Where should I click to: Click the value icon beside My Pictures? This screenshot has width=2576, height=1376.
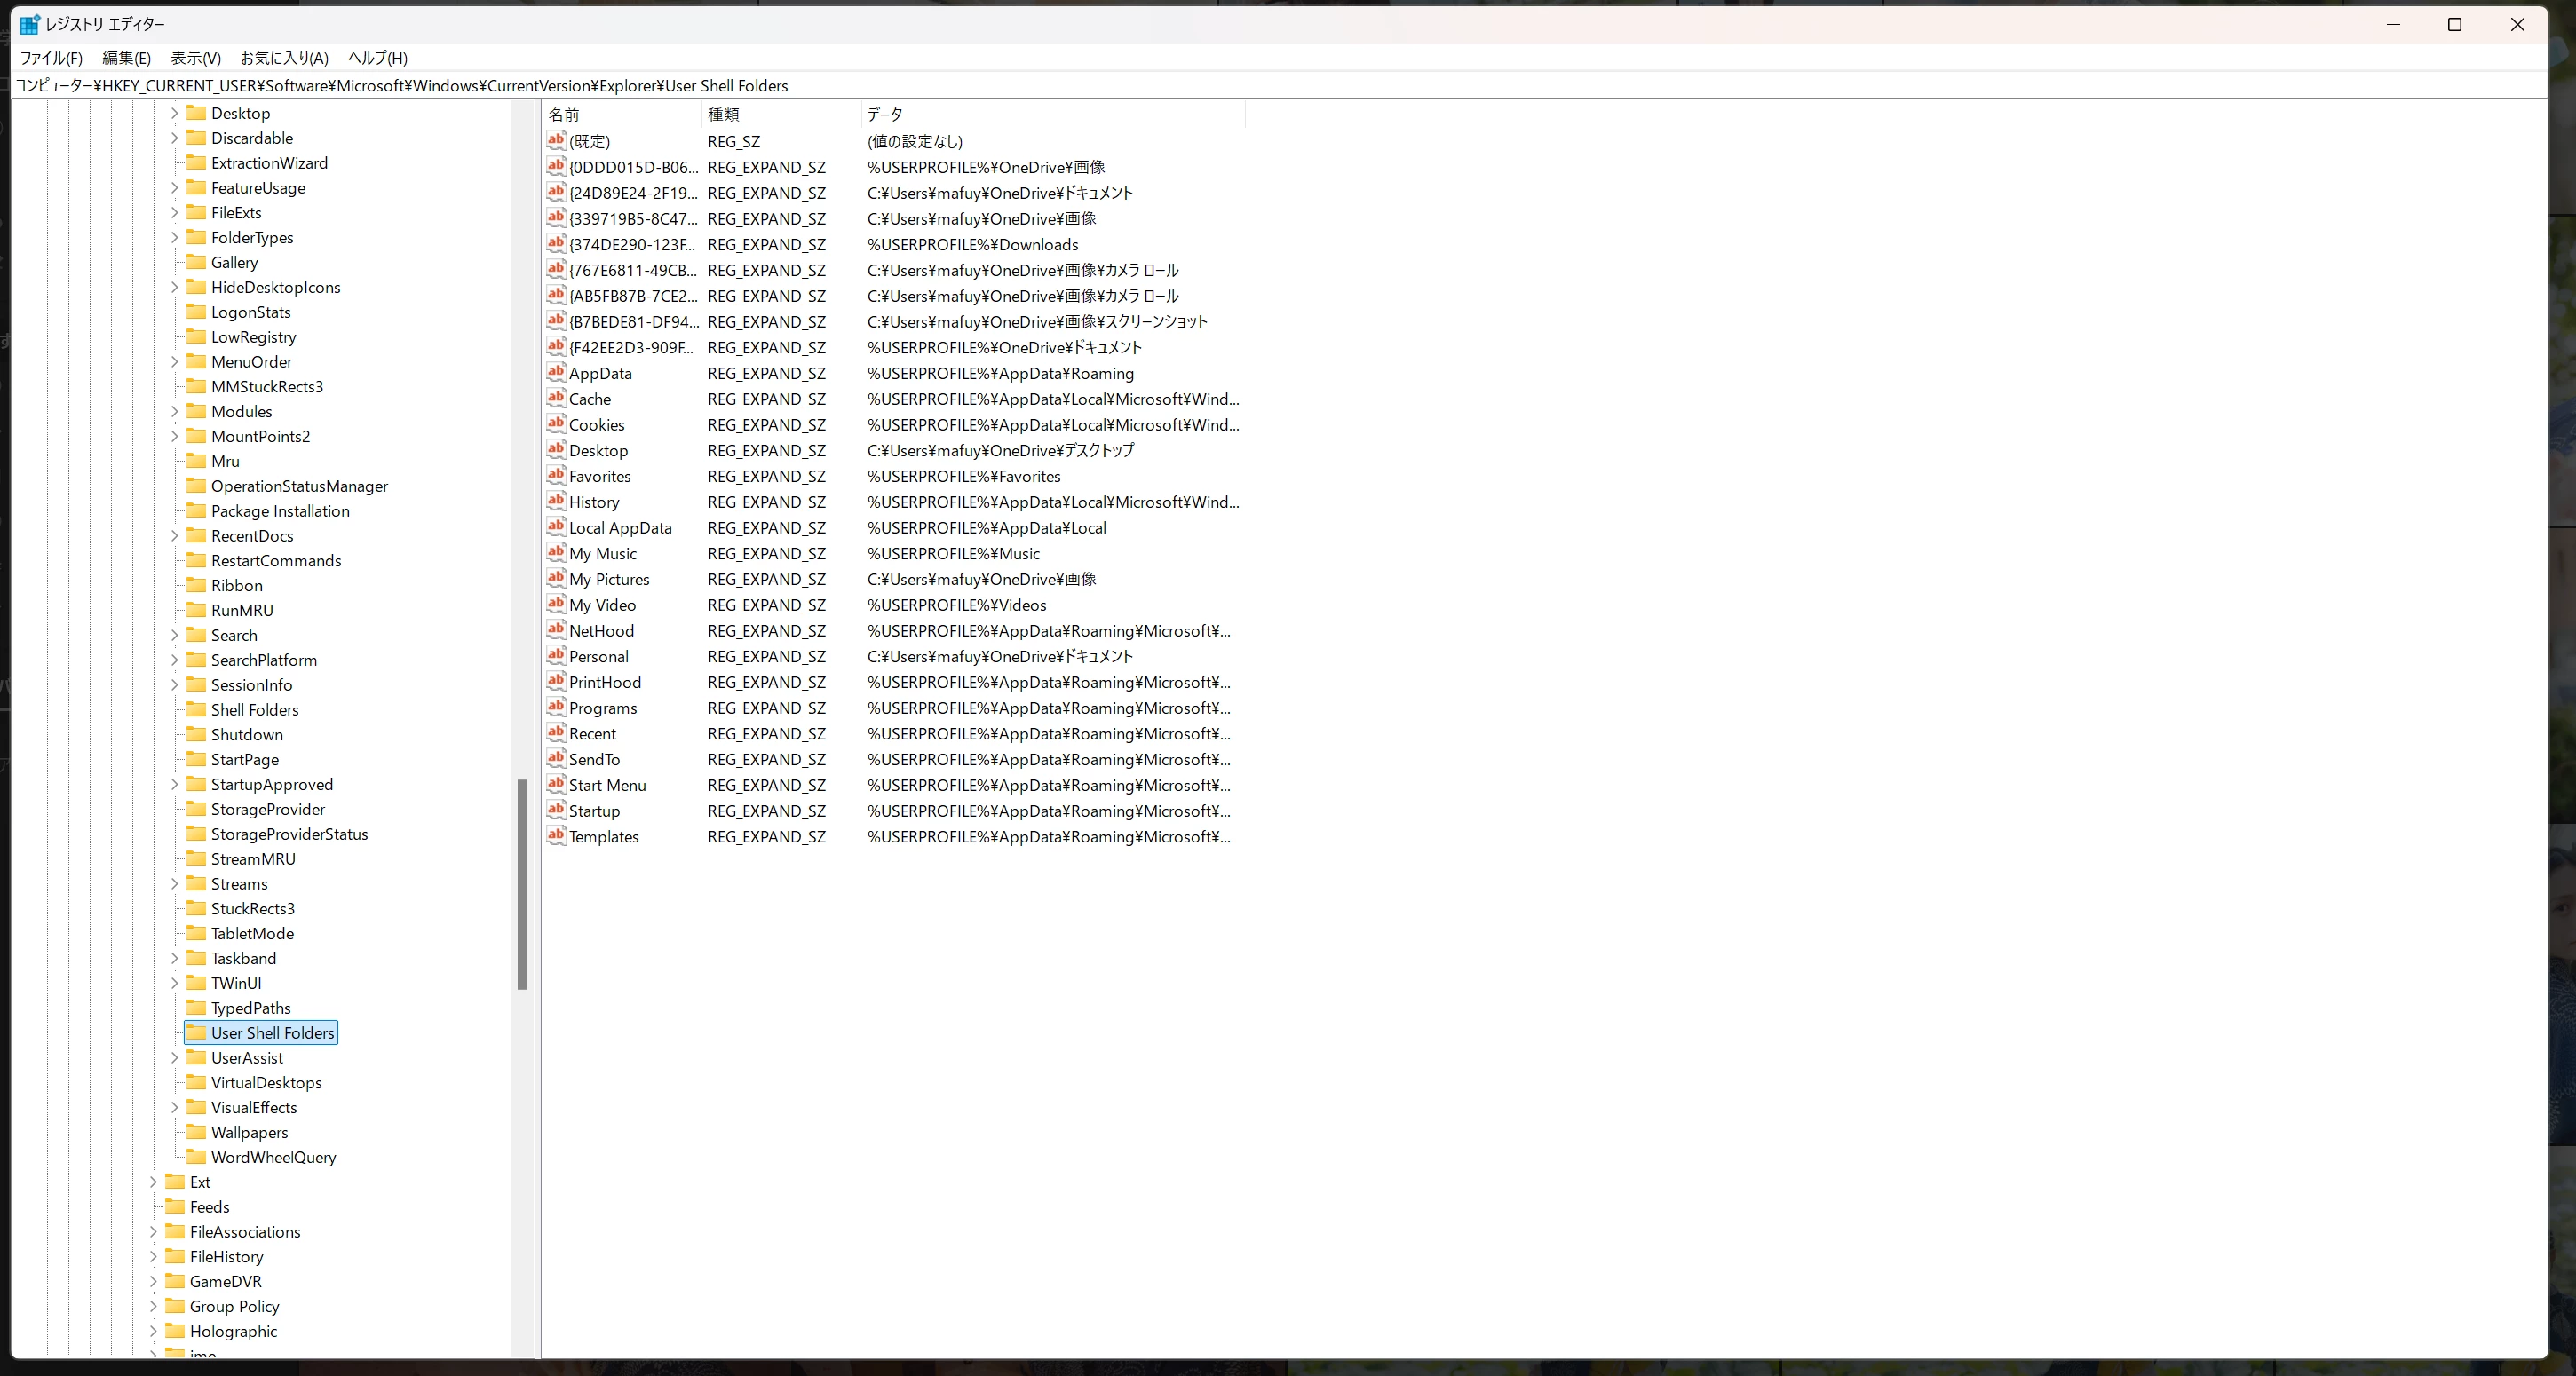[x=556, y=579]
